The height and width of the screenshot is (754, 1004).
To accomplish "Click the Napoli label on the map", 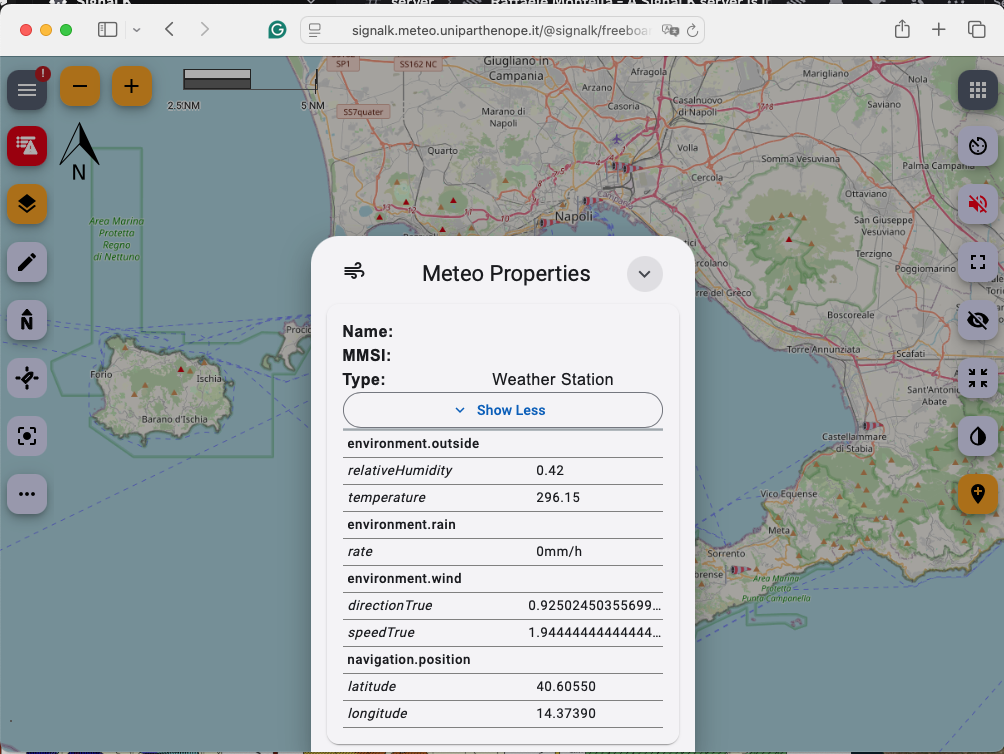I will [x=574, y=216].
